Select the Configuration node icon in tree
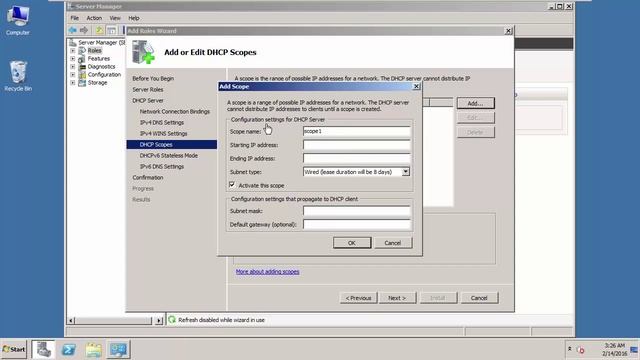Image resolution: width=640 pixels, height=360 pixels. pyautogui.click(x=82, y=75)
